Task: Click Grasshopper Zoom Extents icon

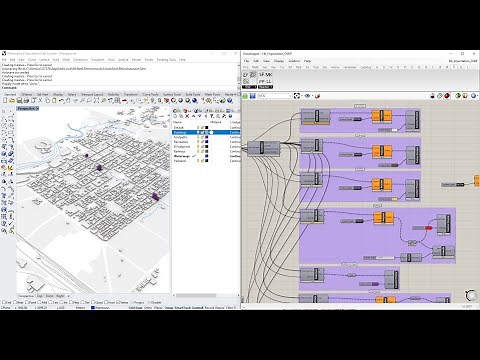Action: point(297,96)
